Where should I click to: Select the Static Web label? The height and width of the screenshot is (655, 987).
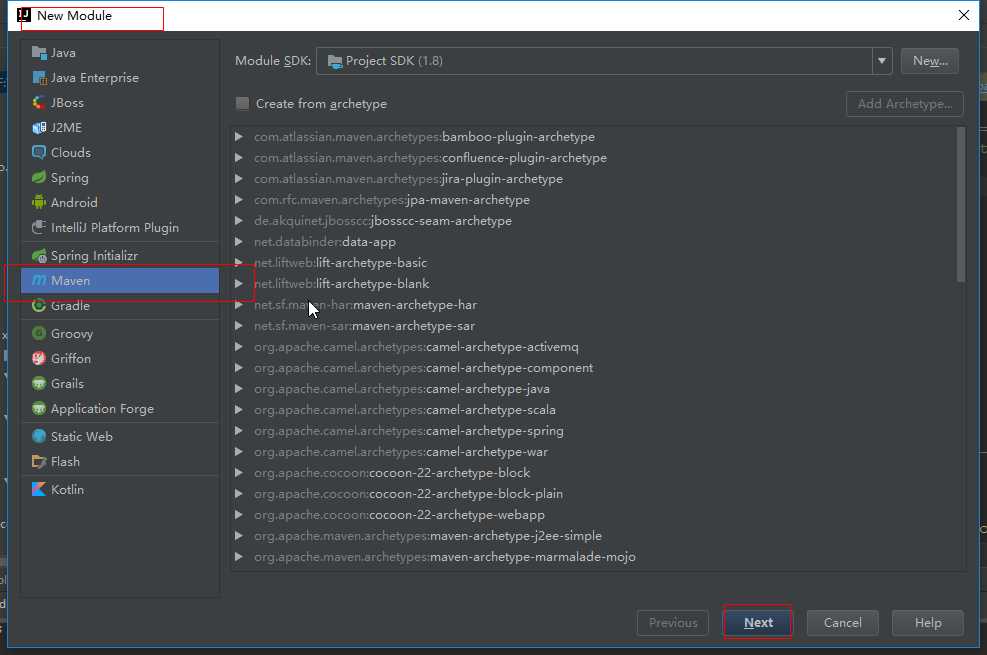82,437
